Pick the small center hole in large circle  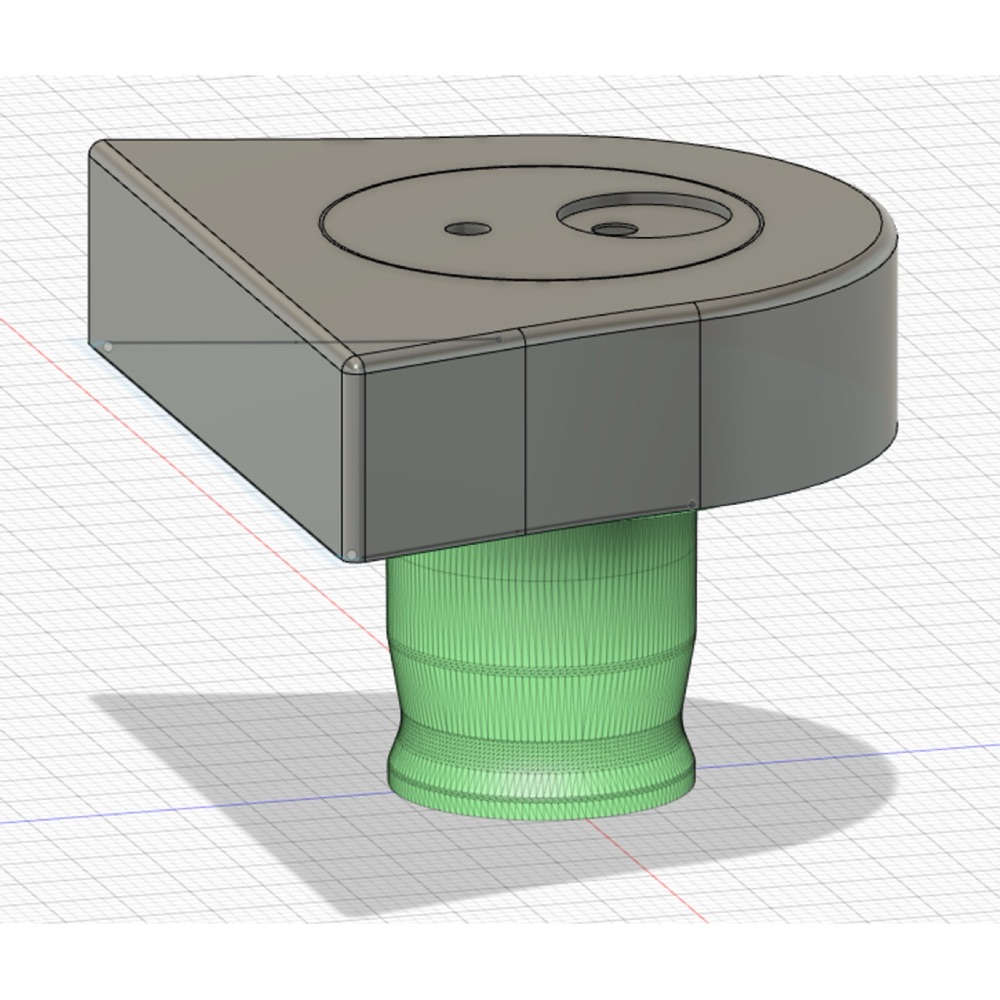pyautogui.click(x=468, y=228)
